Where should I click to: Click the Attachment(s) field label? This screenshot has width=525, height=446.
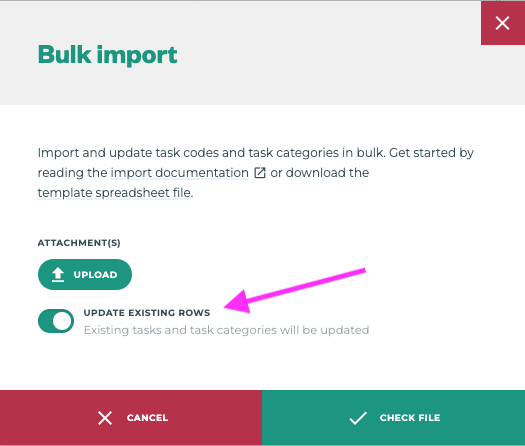[79, 243]
